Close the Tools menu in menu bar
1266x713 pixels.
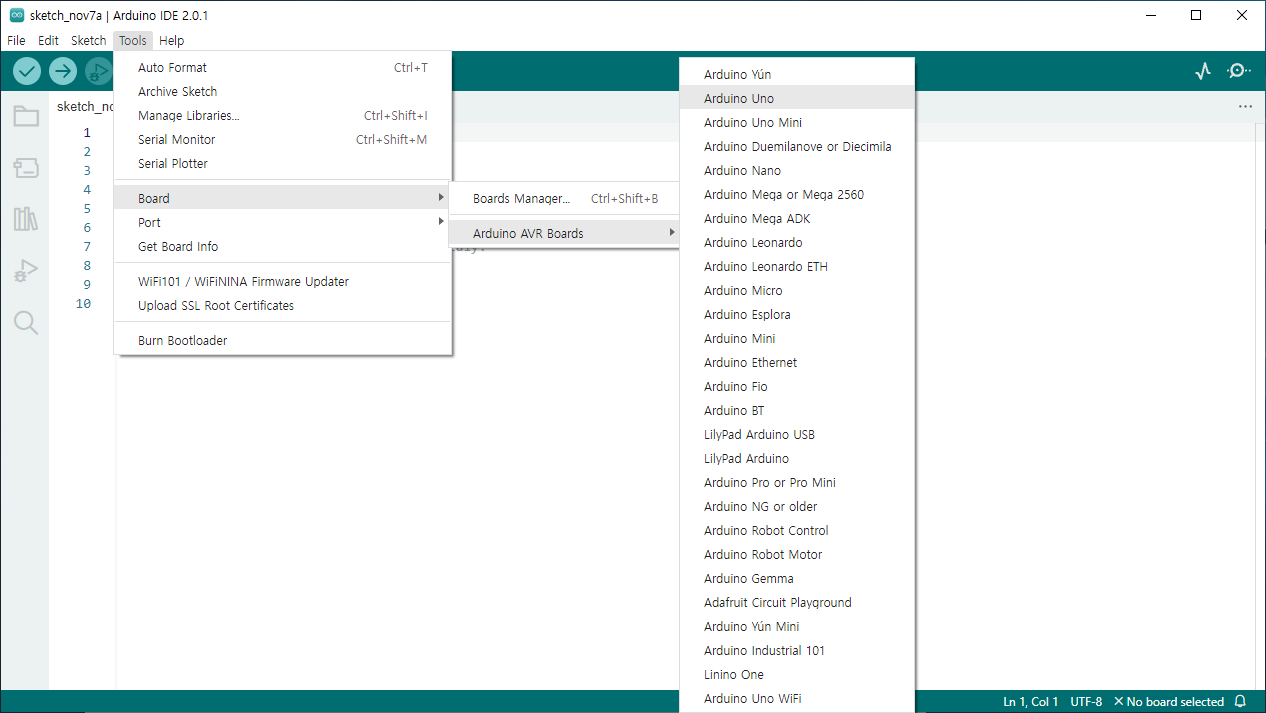(132, 41)
